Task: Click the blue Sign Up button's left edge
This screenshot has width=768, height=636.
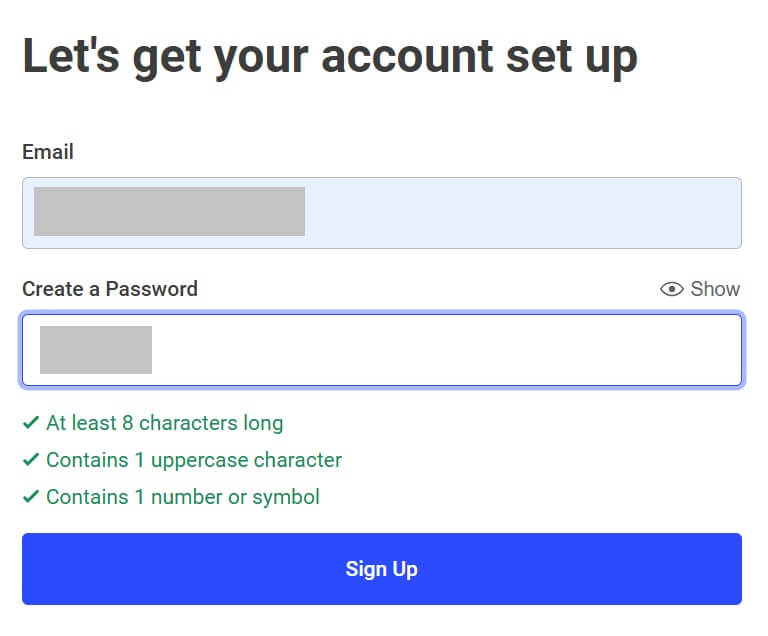Action: tap(29, 569)
